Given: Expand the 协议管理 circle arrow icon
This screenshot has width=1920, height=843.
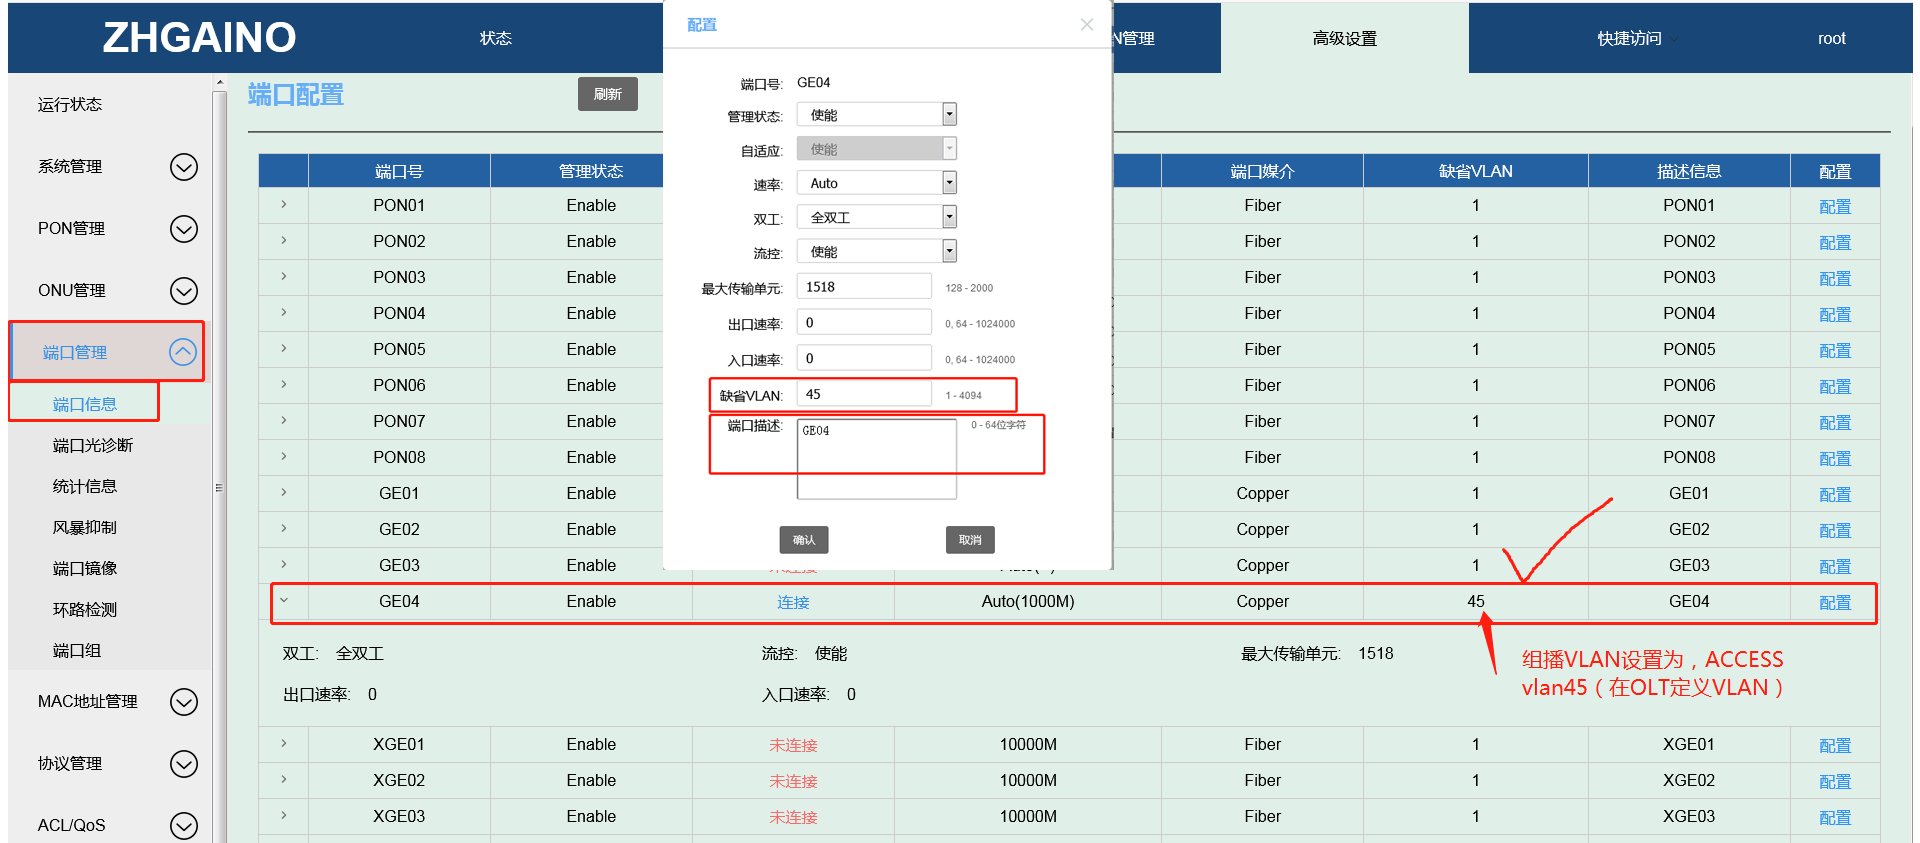Looking at the screenshot, I should [183, 764].
